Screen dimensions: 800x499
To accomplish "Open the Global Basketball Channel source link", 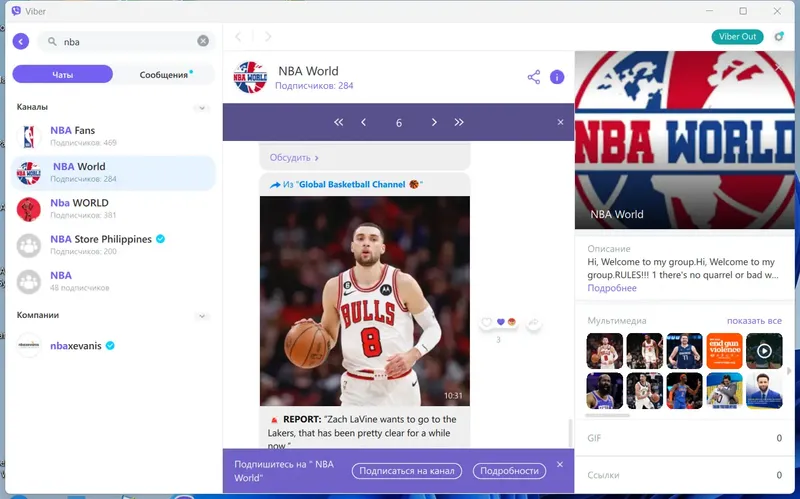I will pyautogui.click(x=352, y=184).
